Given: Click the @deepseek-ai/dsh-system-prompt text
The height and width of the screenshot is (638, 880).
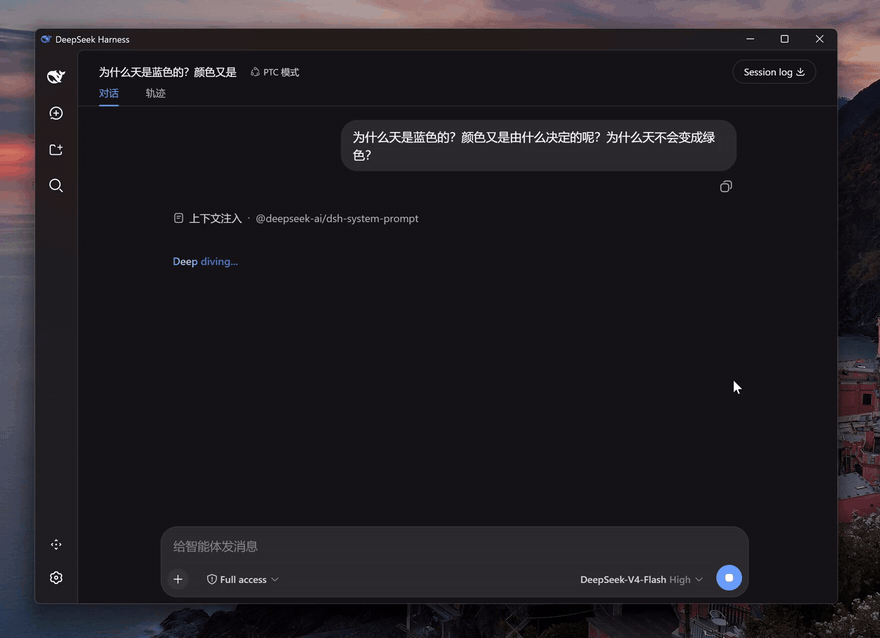Looking at the screenshot, I should tap(337, 219).
